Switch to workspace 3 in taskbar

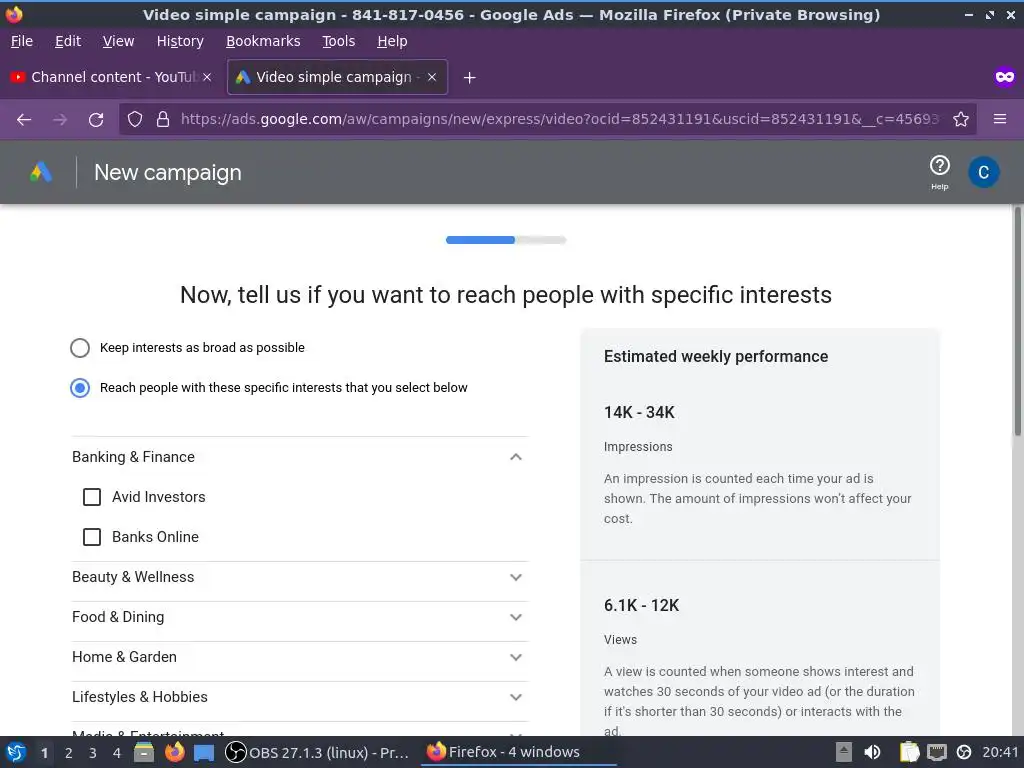click(x=92, y=753)
